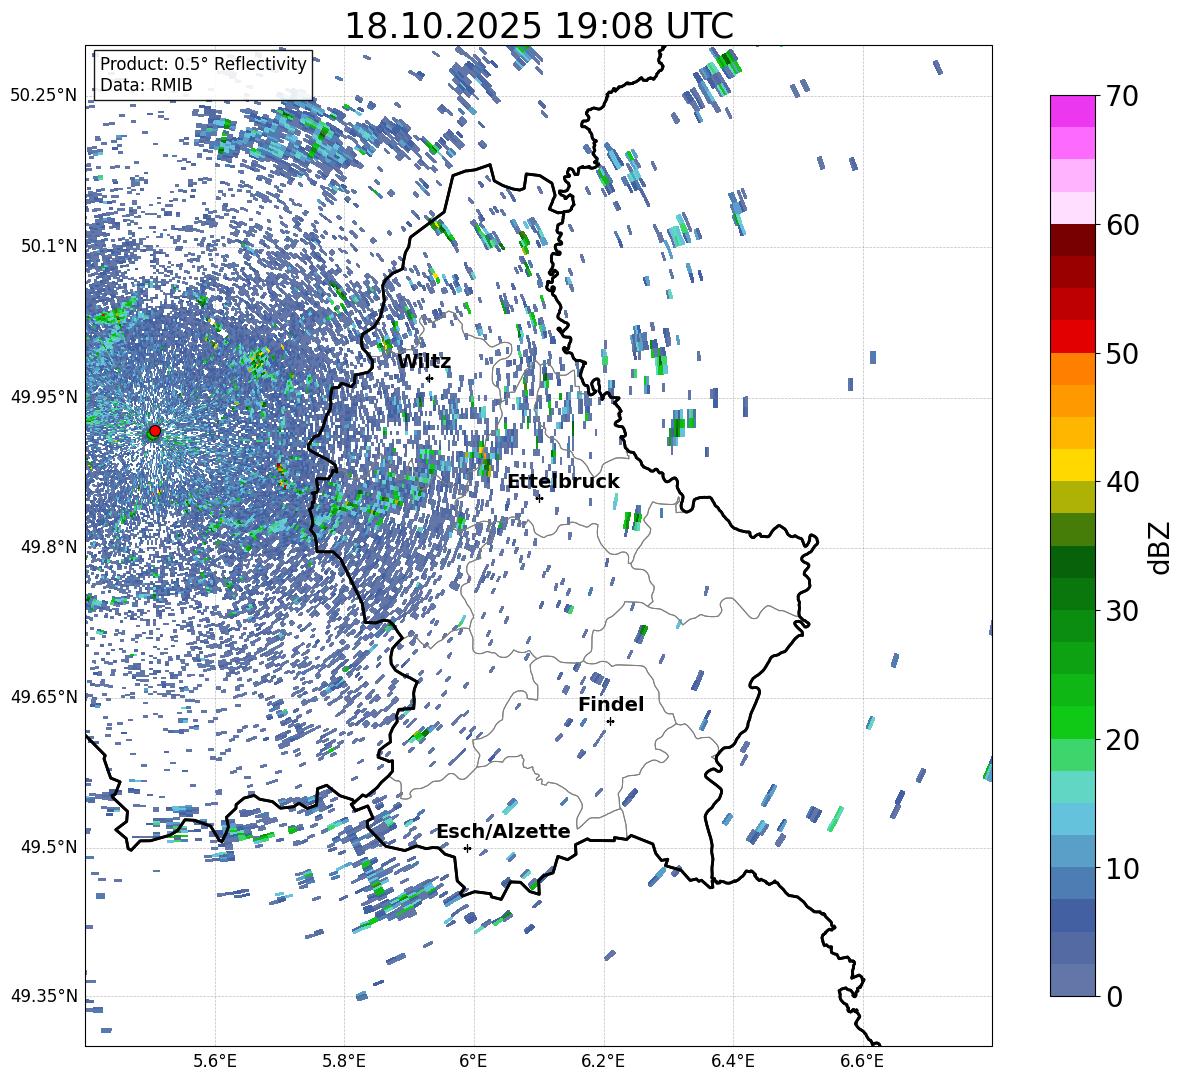Click the magenta swatch at colorbar top
This screenshot has width=1184, height=1081.
tap(1072, 111)
